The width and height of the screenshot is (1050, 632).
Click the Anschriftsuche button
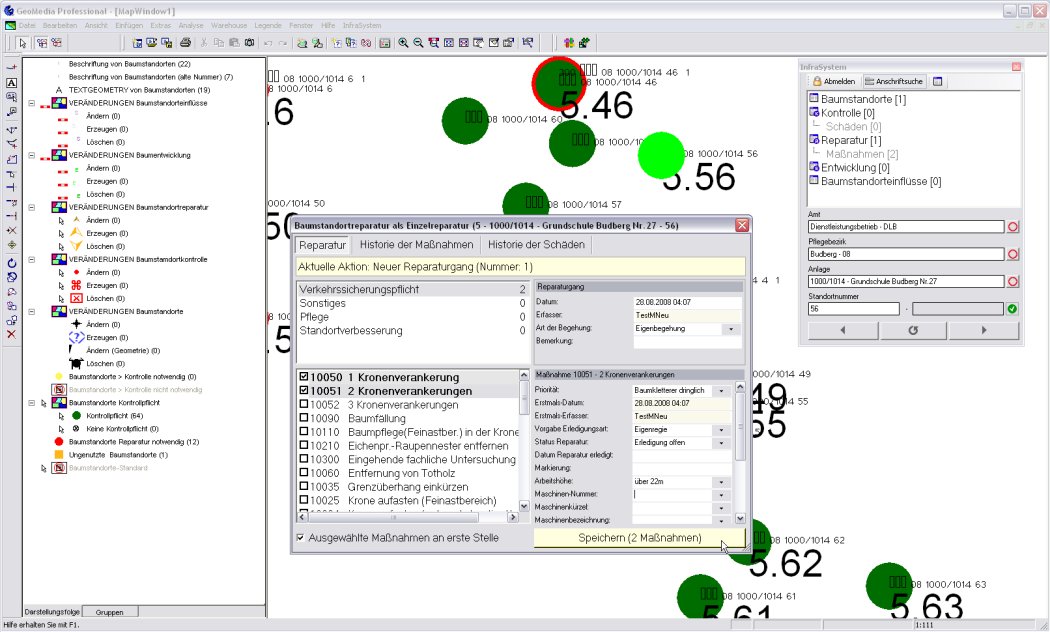click(x=895, y=81)
